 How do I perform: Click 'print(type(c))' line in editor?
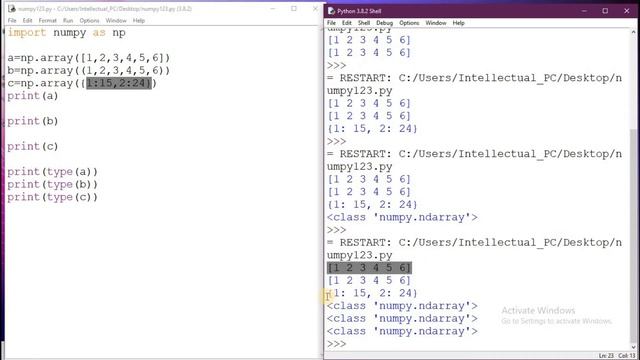(53, 197)
